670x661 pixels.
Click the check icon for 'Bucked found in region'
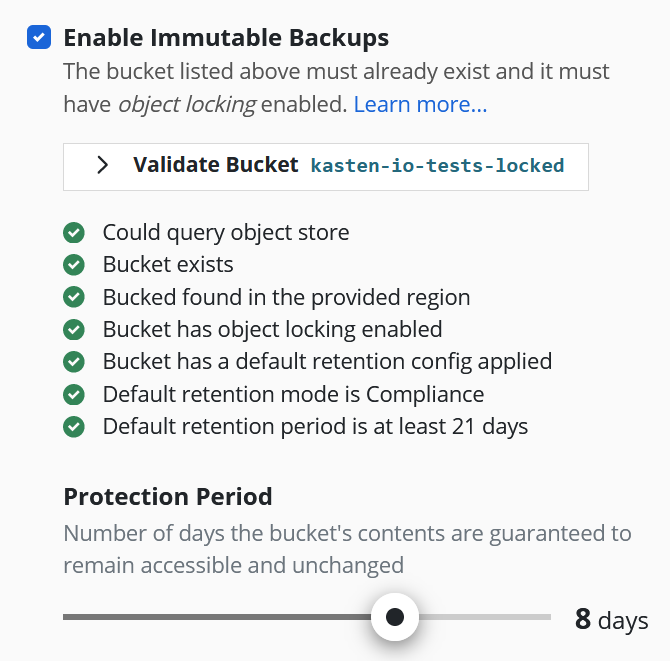(x=73, y=297)
